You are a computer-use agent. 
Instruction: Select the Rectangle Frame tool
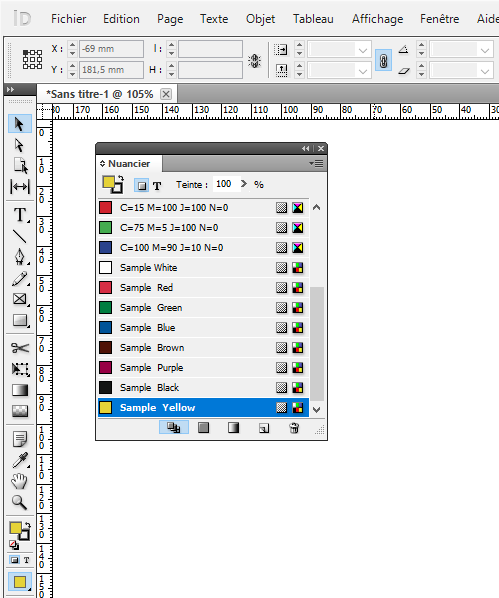click(x=20, y=299)
